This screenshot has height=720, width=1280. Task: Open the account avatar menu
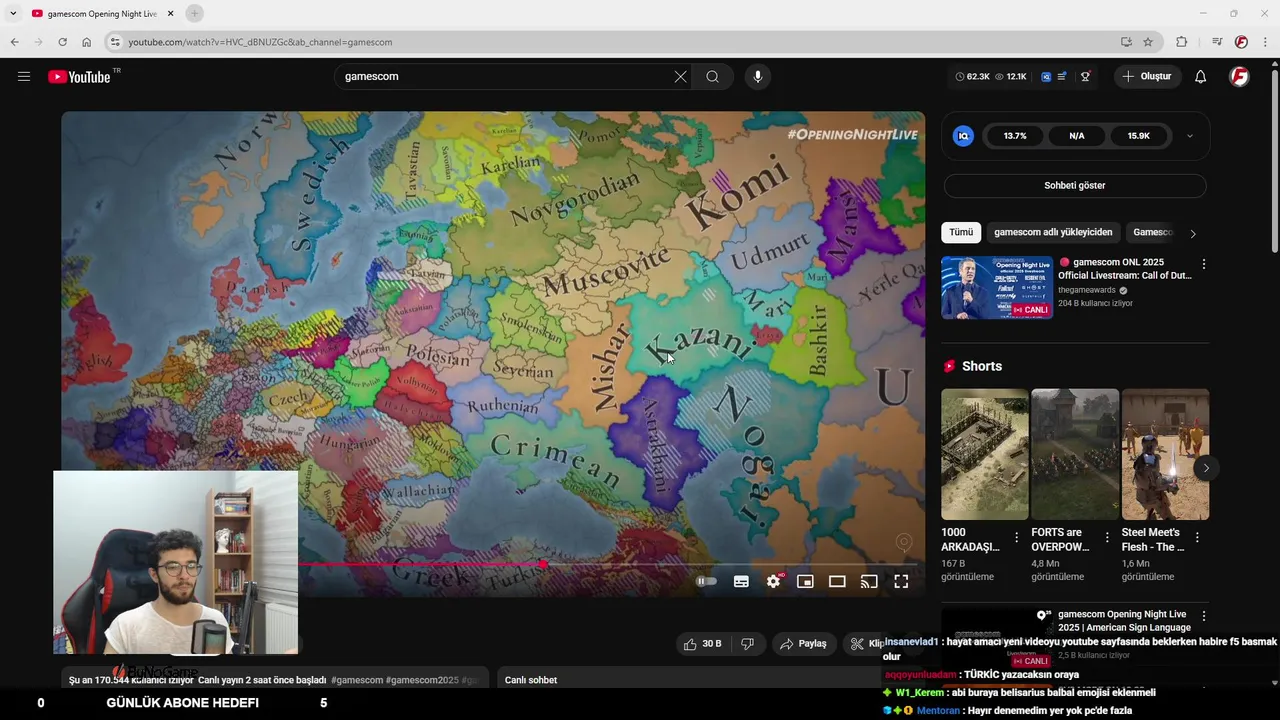click(x=1239, y=77)
